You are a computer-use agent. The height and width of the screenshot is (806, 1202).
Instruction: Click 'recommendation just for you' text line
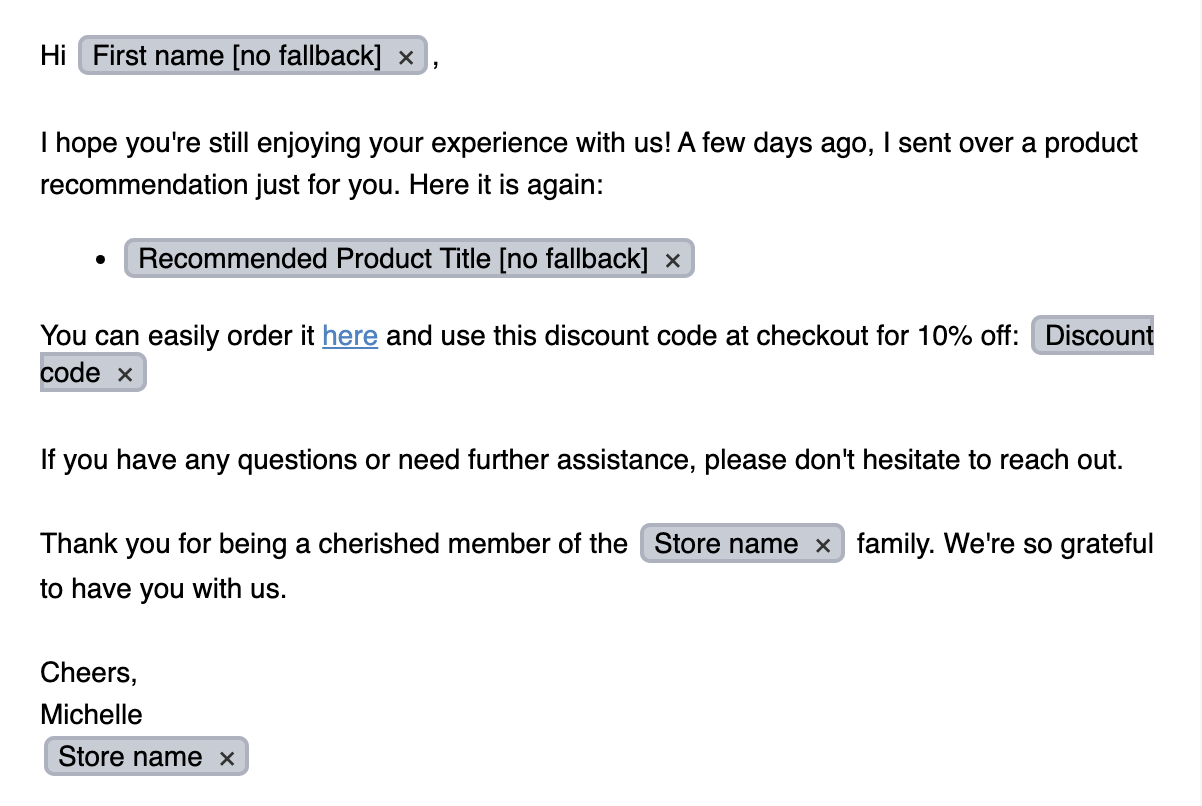coord(320,185)
